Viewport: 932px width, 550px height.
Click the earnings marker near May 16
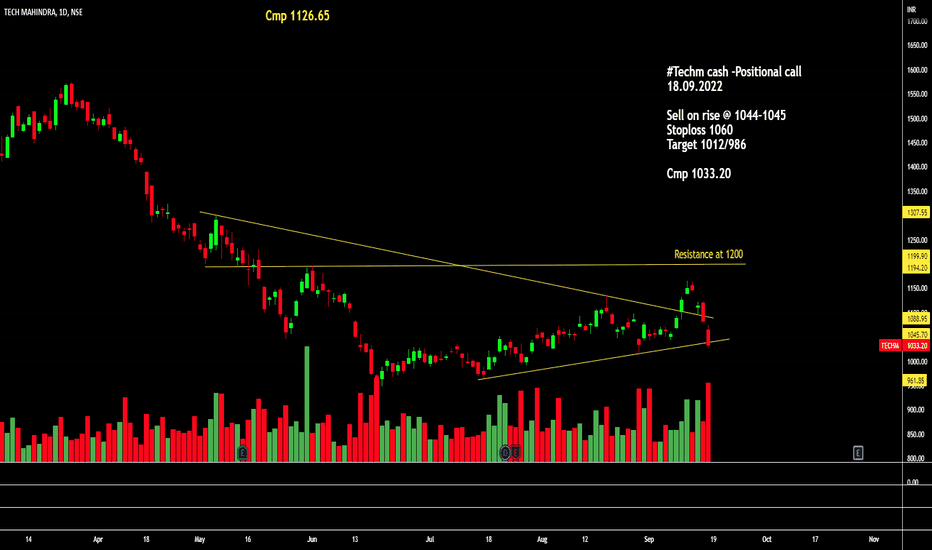point(243,453)
